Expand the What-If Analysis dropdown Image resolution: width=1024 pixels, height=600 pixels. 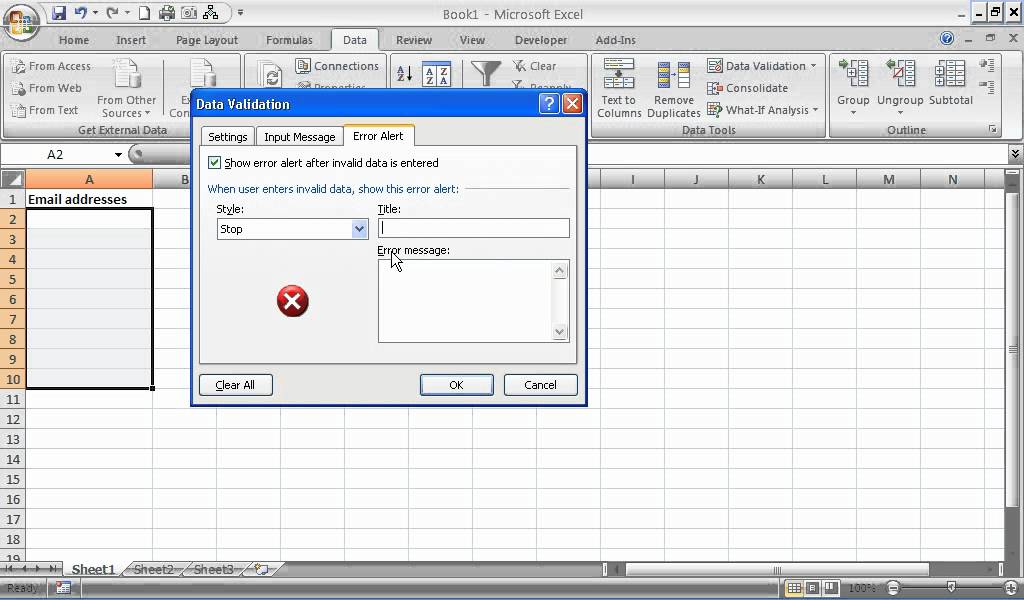816,110
